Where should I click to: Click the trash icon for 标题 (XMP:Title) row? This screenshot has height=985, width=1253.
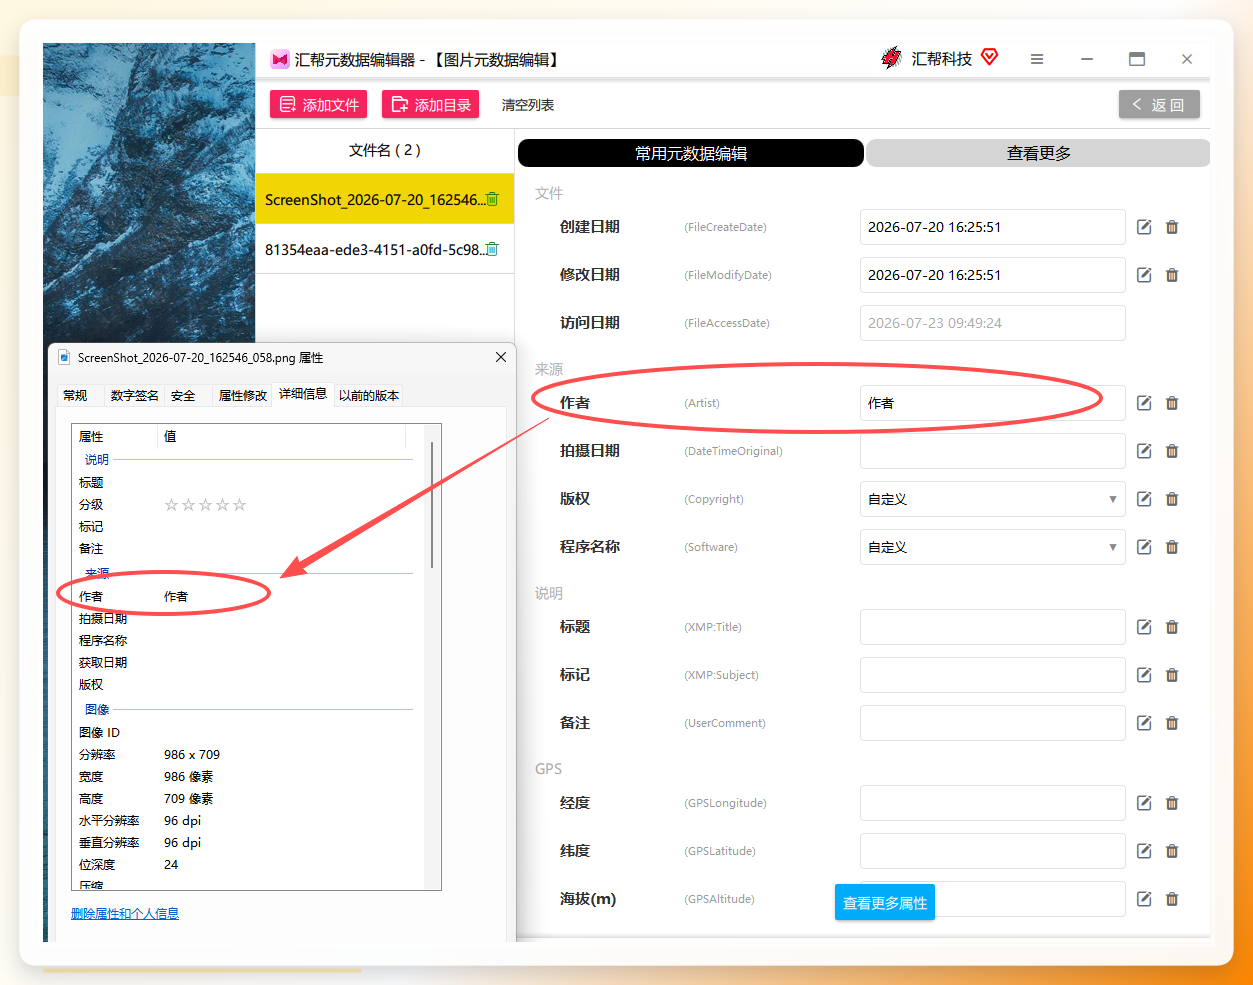coord(1172,627)
